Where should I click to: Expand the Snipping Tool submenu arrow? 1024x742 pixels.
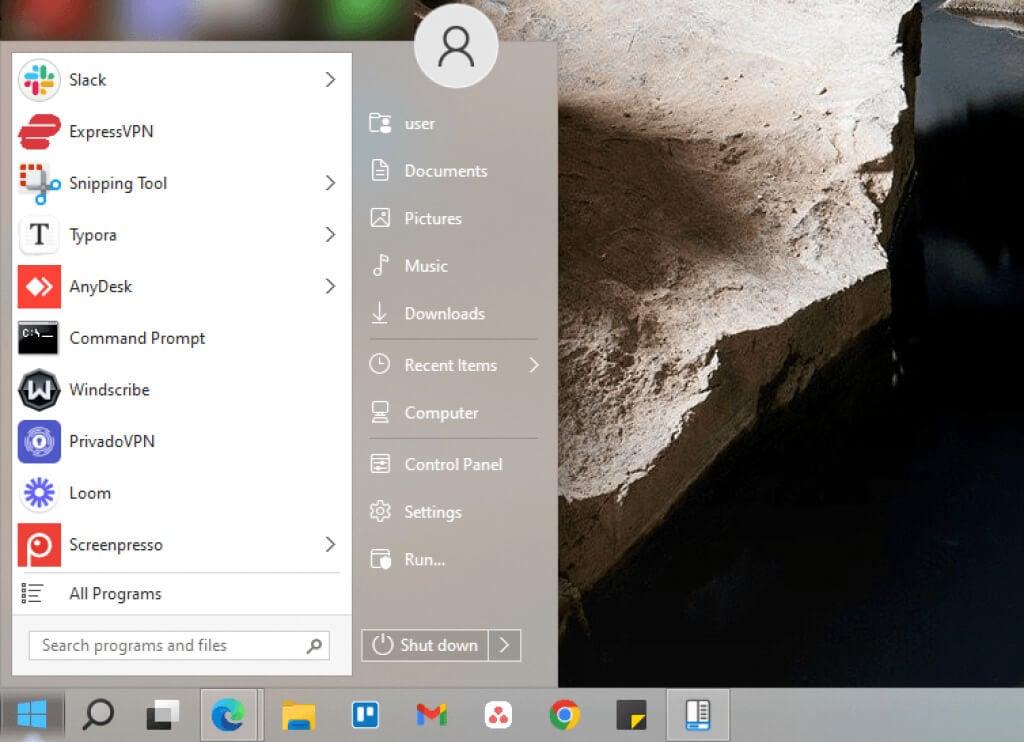[330, 183]
